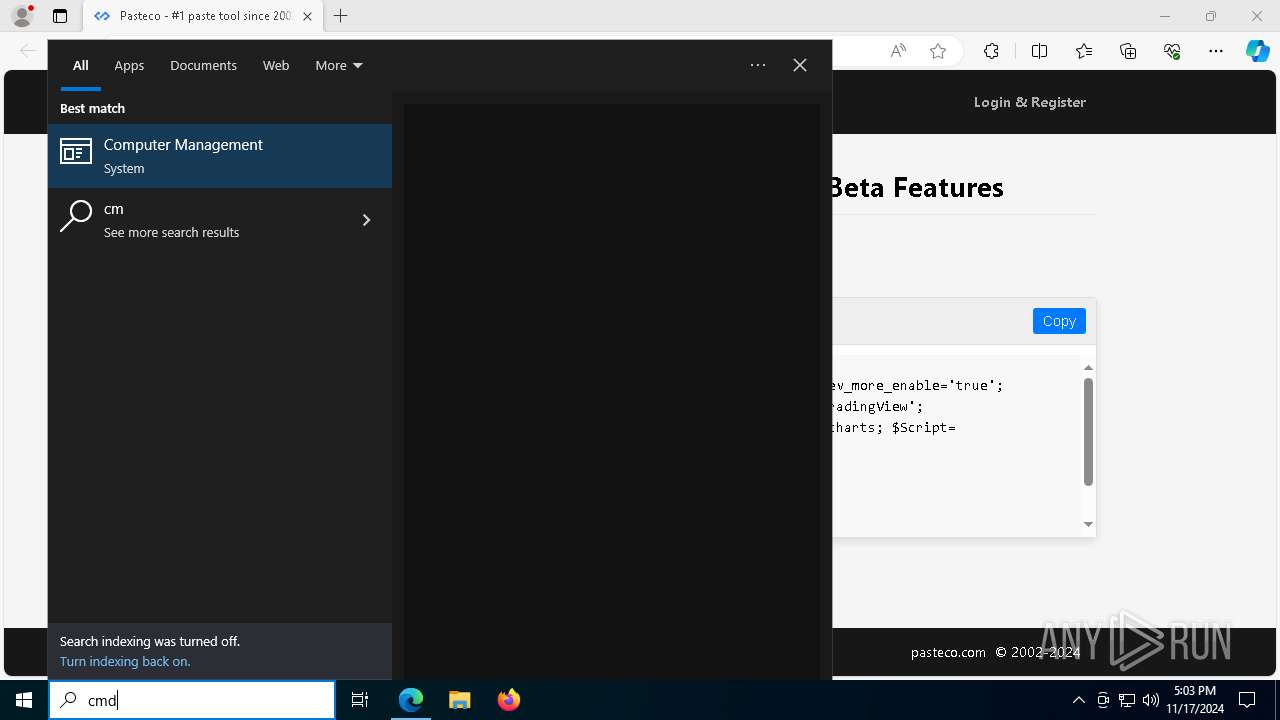Click the taskbar search box with cmd
The image size is (1280, 720).
coord(192,700)
